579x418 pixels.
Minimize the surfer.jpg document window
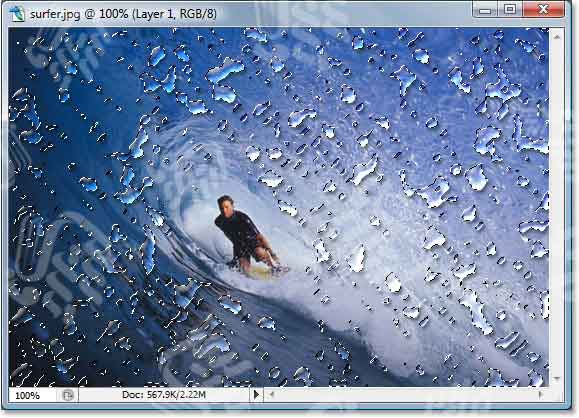click(484, 10)
